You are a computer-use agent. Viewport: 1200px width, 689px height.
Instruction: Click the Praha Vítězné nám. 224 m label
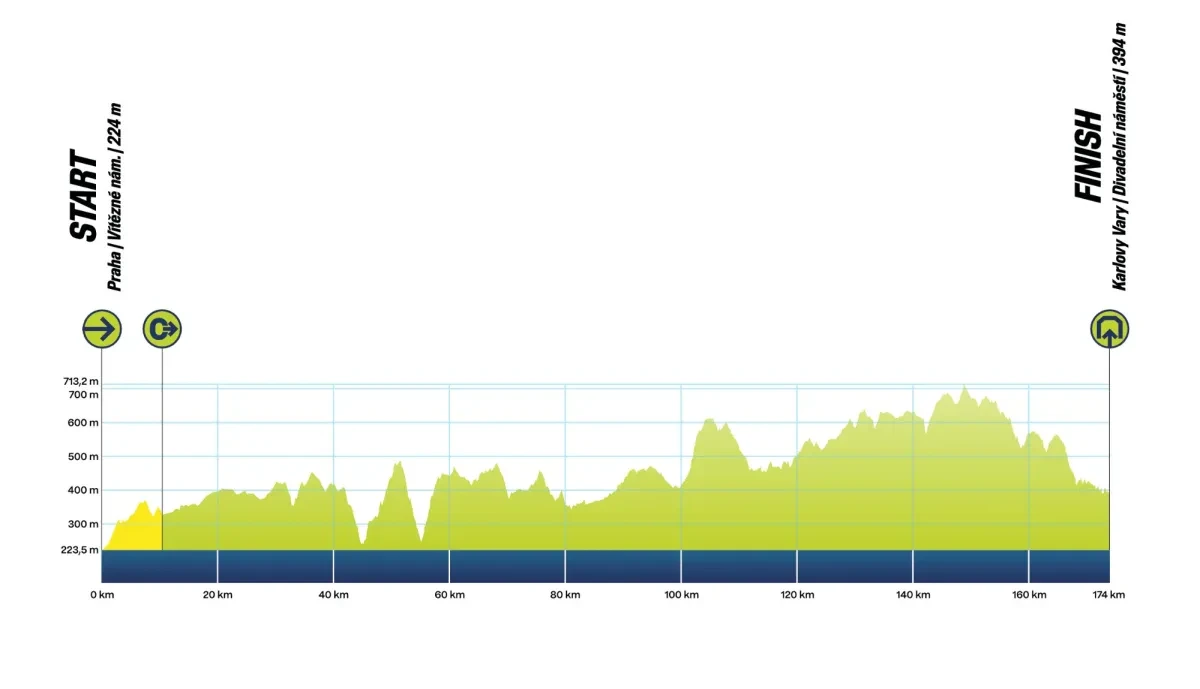tap(115, 197)
